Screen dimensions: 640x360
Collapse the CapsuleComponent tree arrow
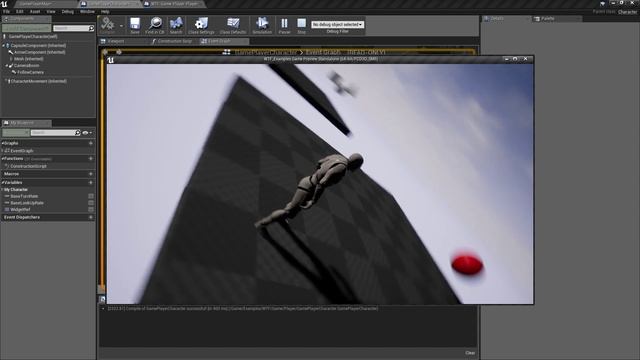(4, 46)
